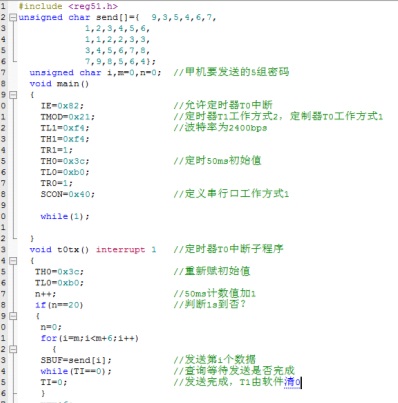
Task: Click the TH0=0x3c line in main
Action: point(65,161)
